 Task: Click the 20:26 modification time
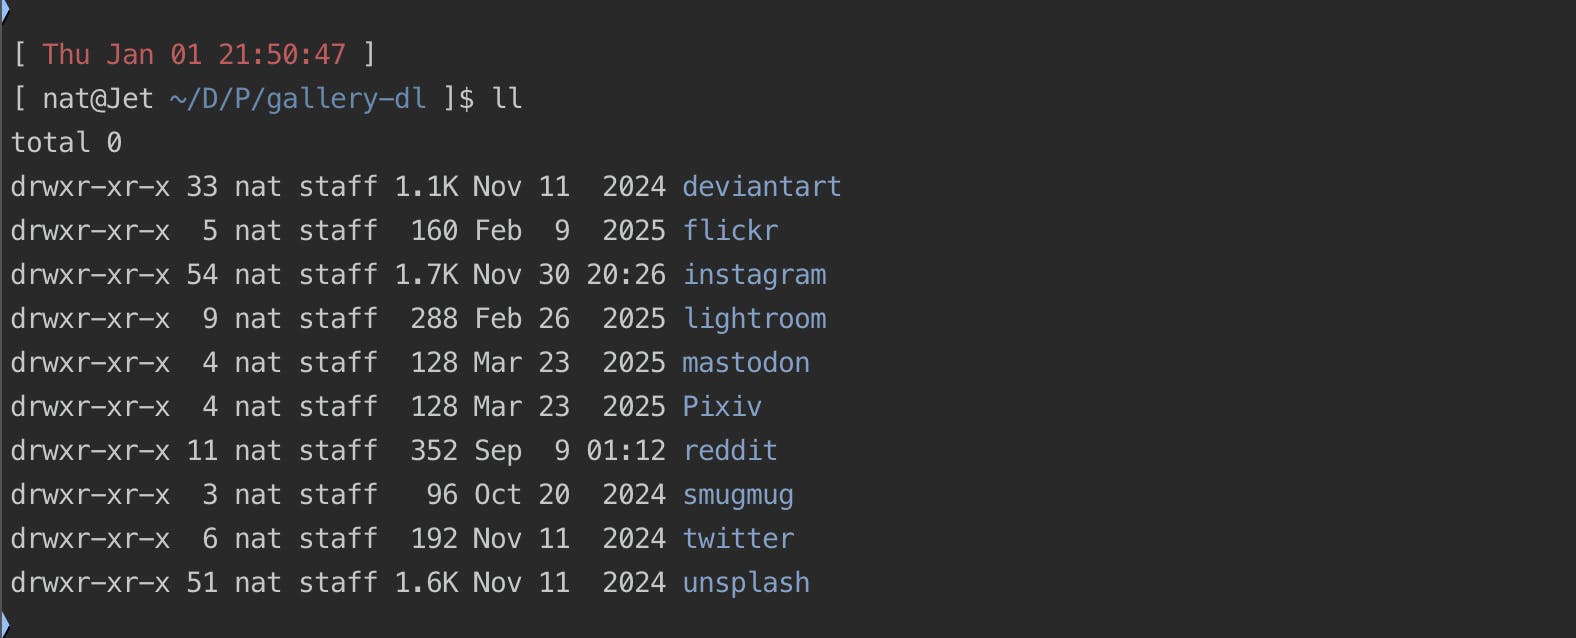click(x=626, y=275)
